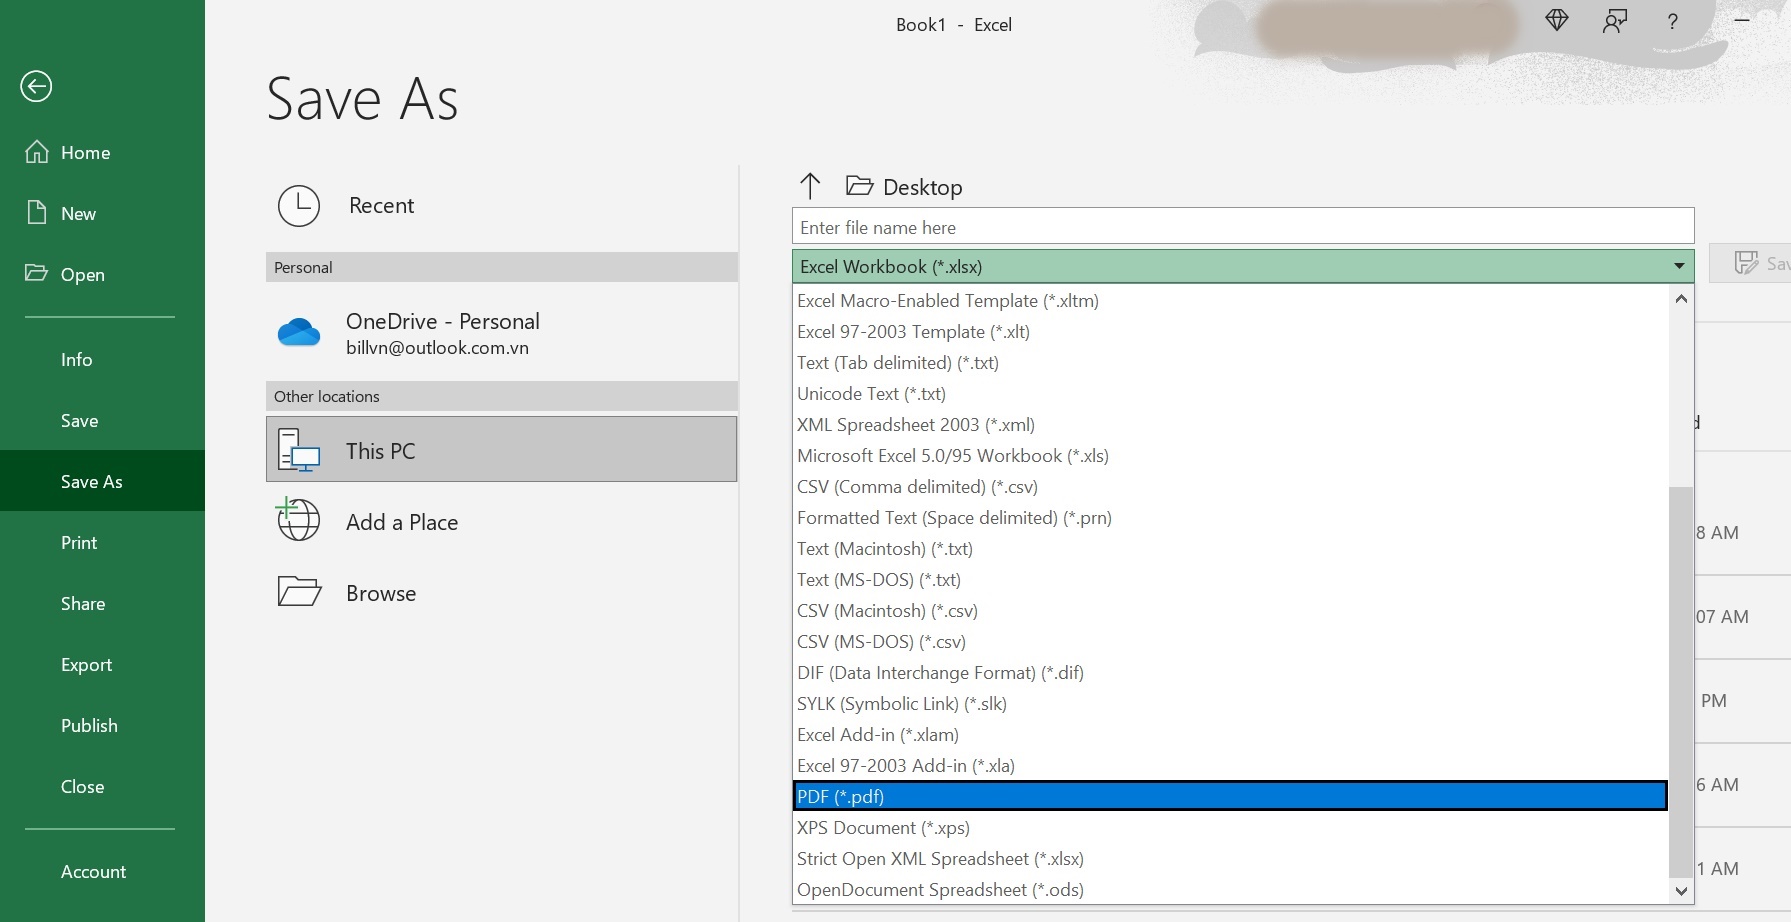Click the back arrow circle icon
The width and height of the screenshot is (1791, 922).
(36, 86)
